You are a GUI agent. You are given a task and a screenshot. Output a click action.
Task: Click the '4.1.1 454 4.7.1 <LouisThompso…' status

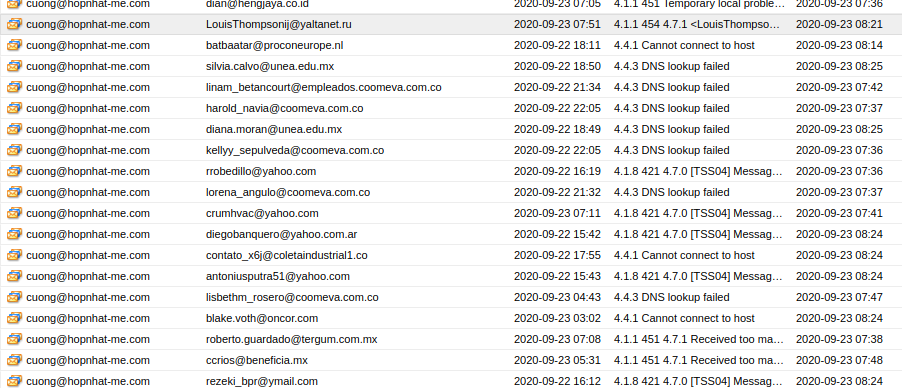[698, 24]
